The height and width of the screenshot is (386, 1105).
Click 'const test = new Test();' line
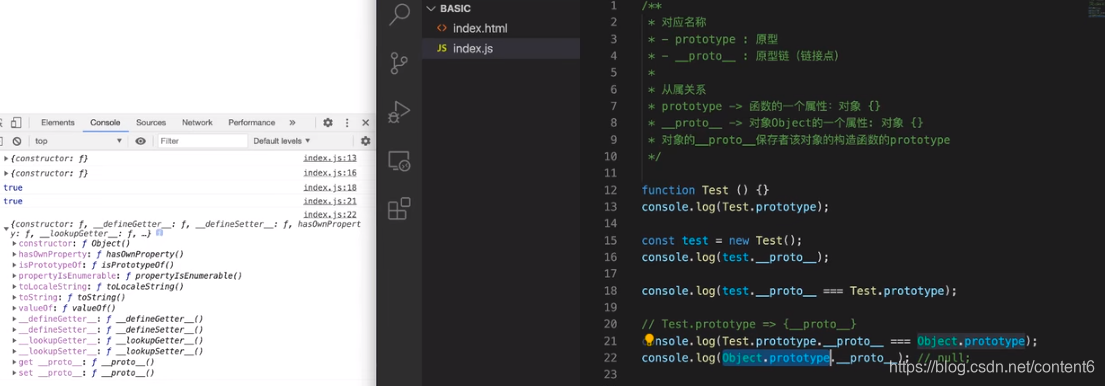pyautogui.click(x=722, y=240)
